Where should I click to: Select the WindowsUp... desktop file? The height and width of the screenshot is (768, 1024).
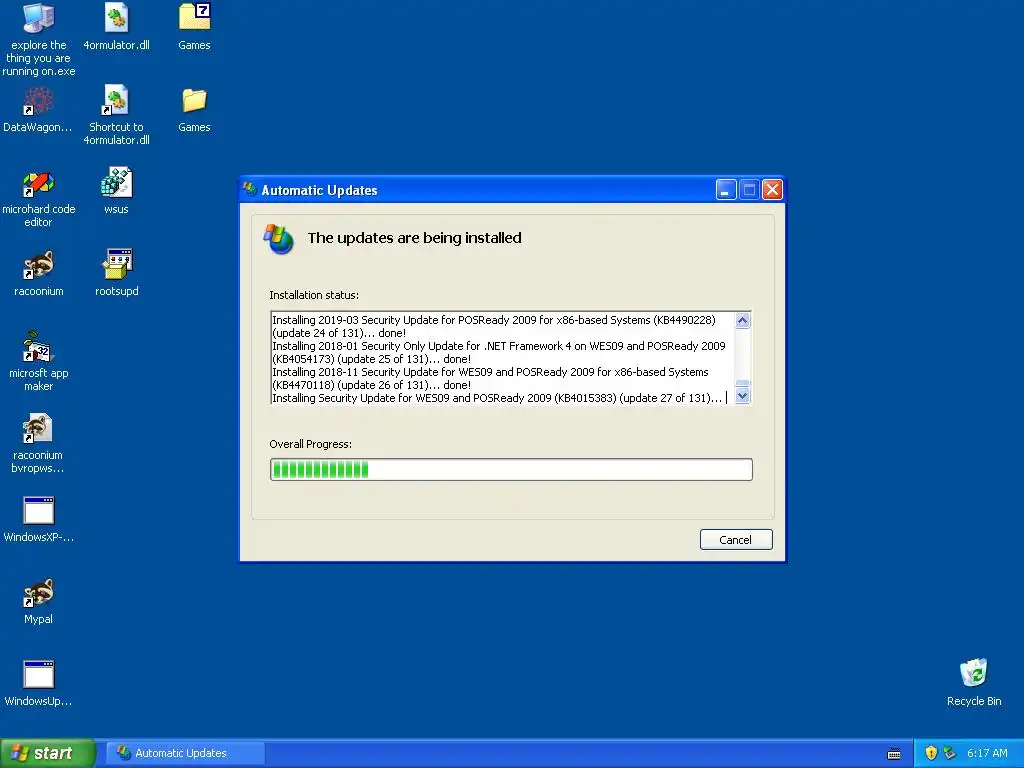(39, 684)
